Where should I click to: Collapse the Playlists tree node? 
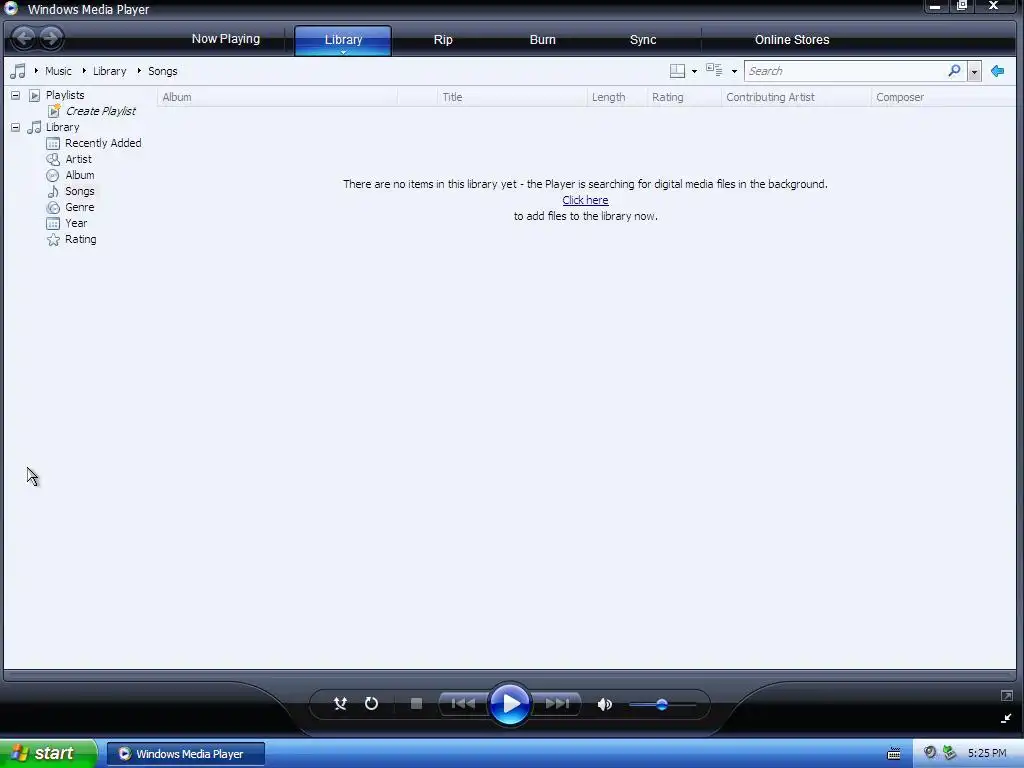(x=15, y=95)
